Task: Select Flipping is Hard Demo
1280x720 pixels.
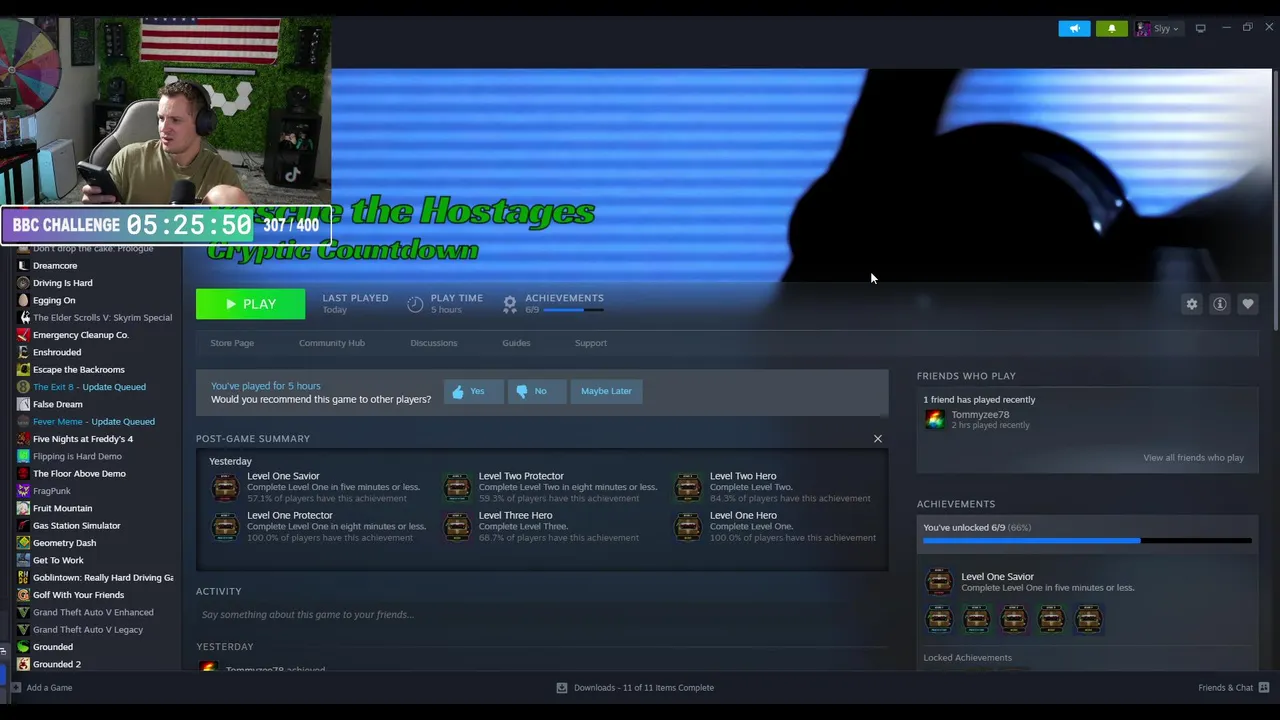Action: [77, 456]
